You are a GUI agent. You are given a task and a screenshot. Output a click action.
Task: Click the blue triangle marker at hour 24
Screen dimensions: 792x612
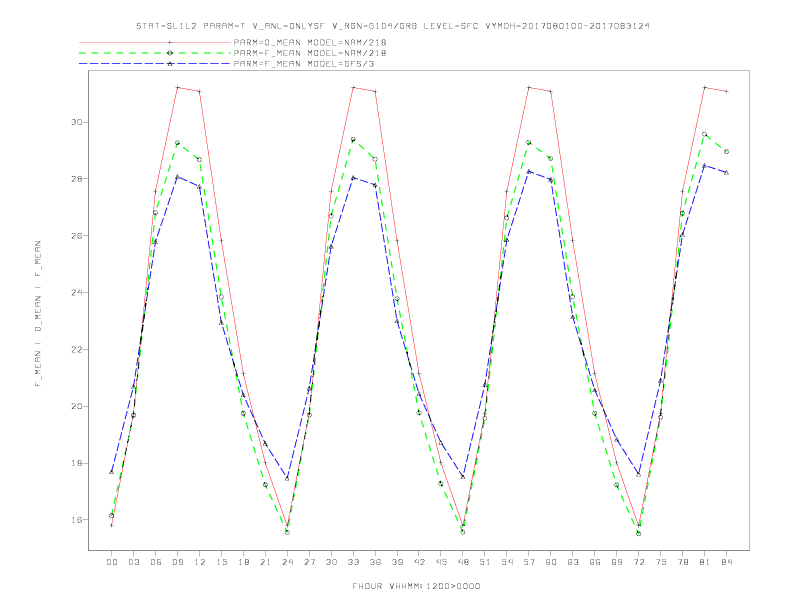(x=287, y=478)
